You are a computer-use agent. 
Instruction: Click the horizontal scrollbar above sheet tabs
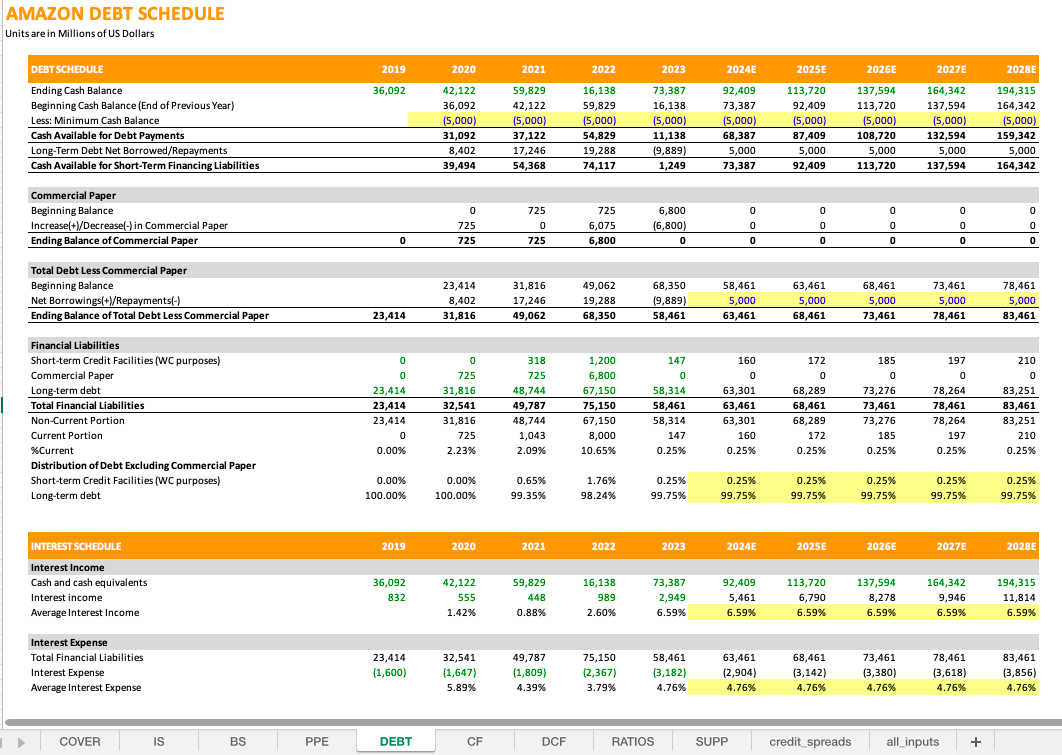(x=532, y=722)
